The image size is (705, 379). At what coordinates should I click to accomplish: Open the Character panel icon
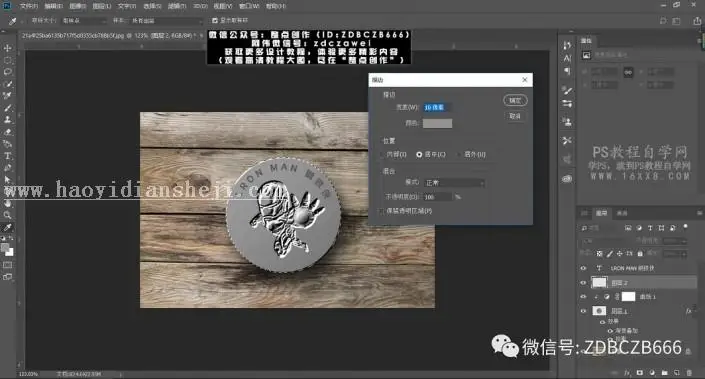567,58
